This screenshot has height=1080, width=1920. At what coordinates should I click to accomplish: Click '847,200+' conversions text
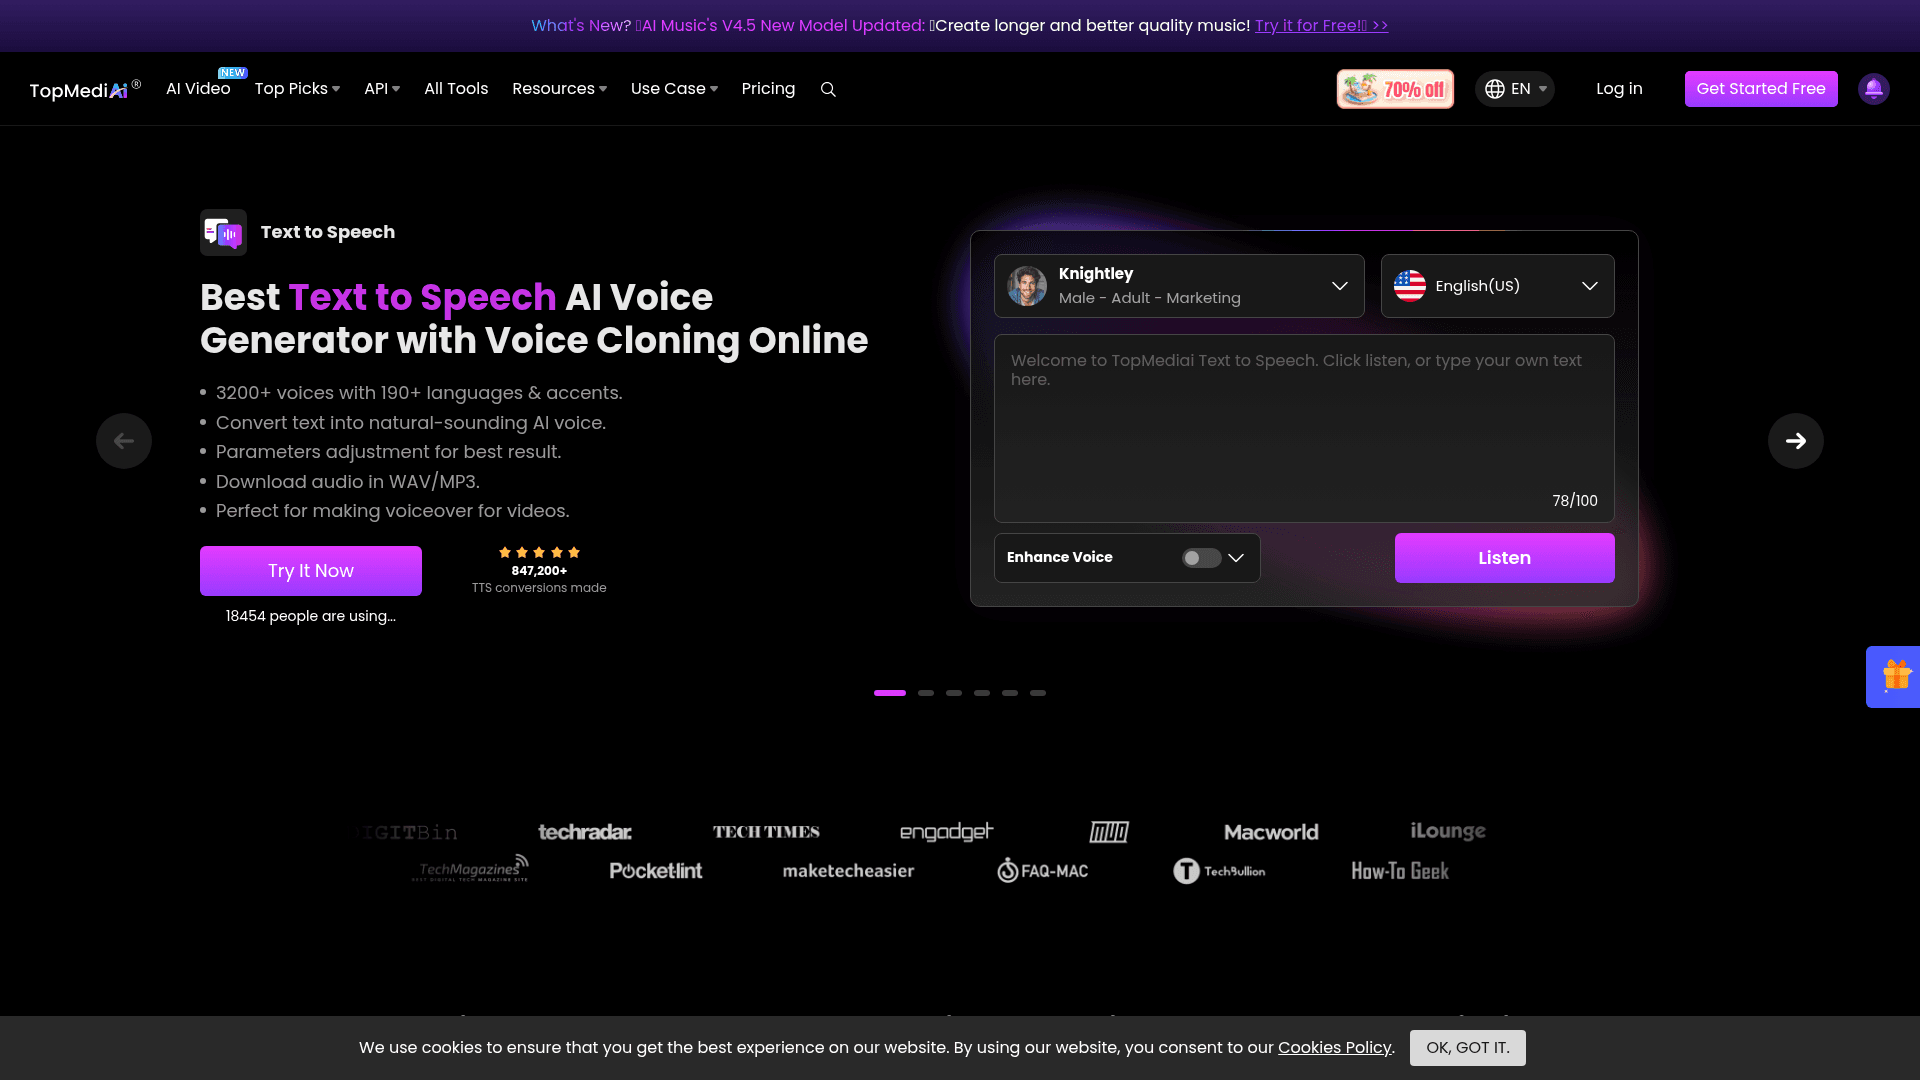539,571
